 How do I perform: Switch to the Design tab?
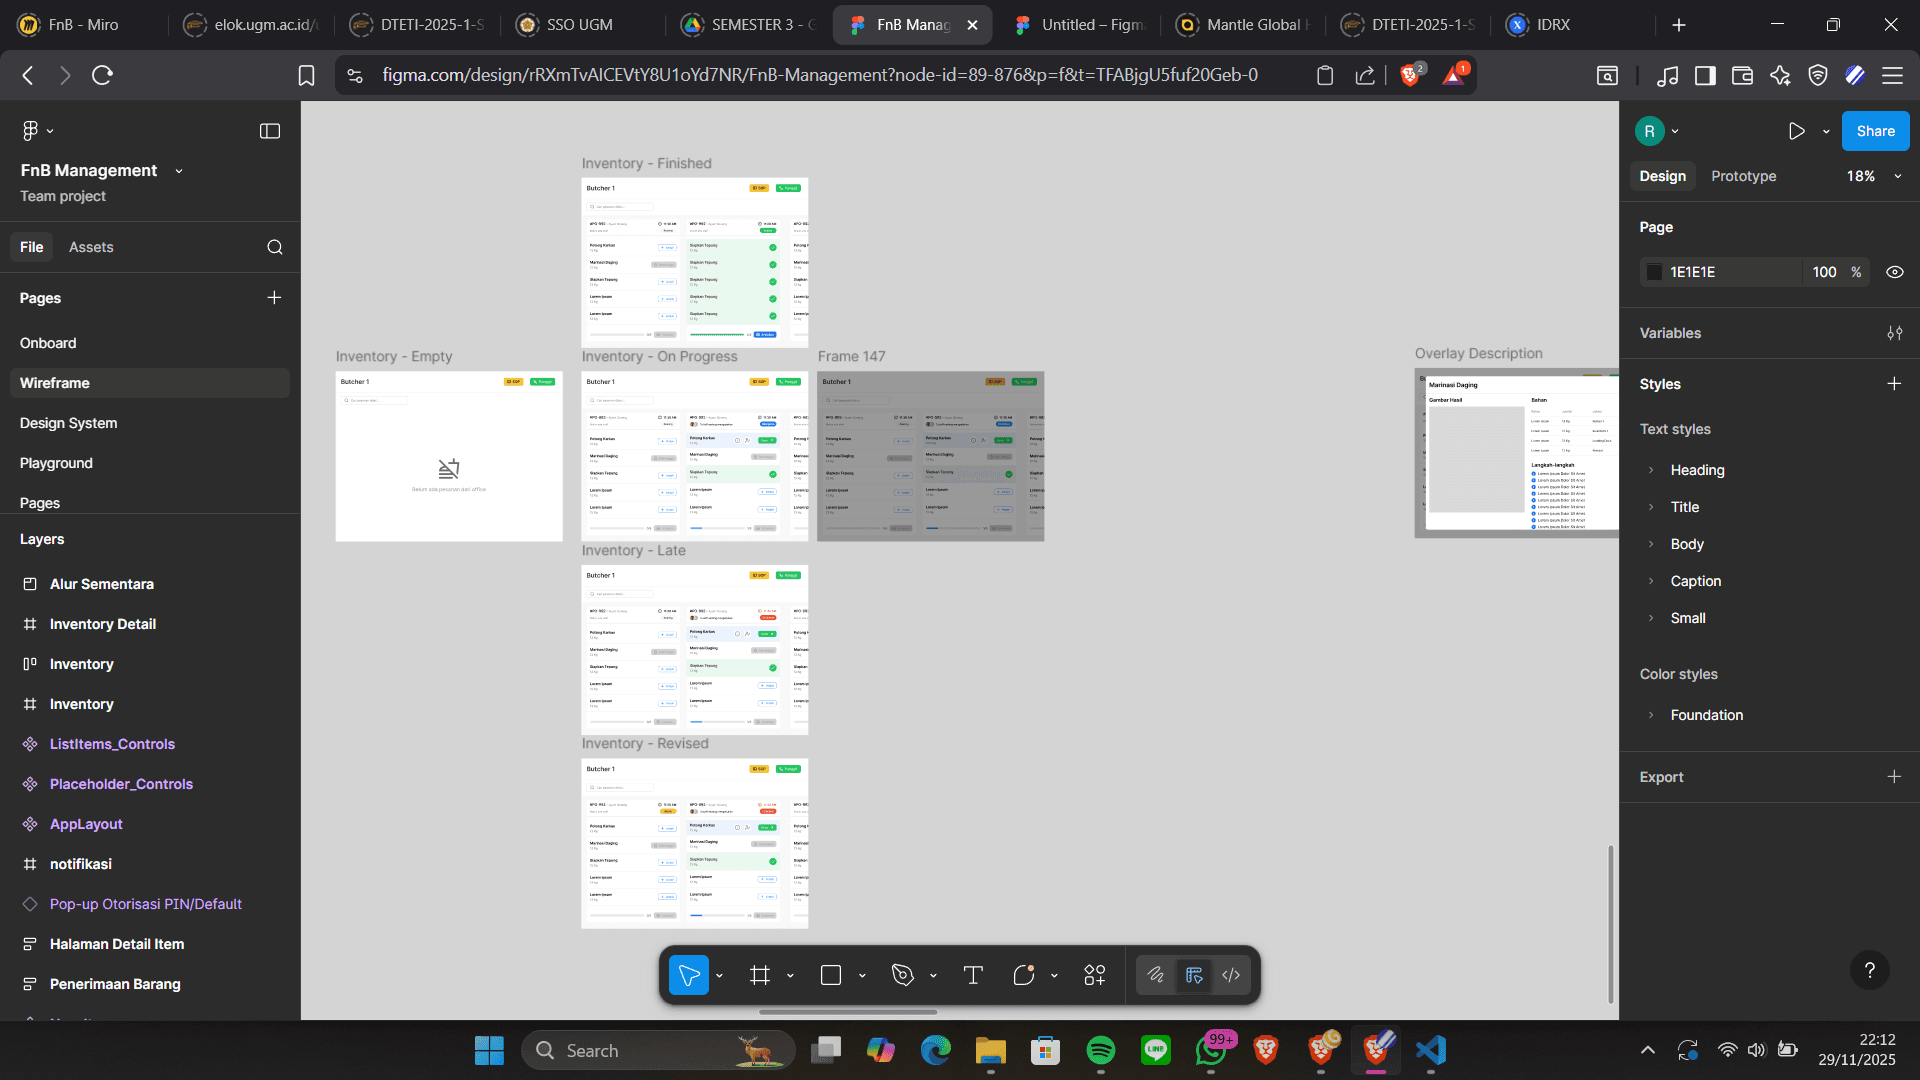pyautogui.click(x=1663, y=176)
